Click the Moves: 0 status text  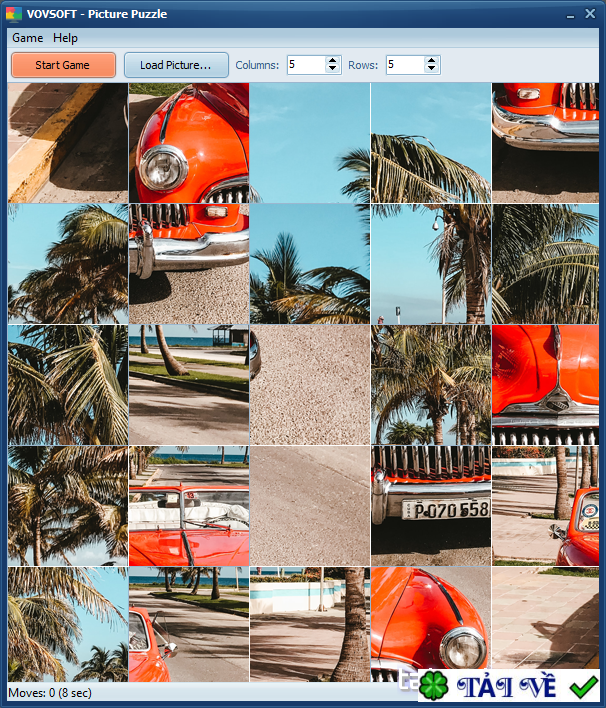click(50, 693)
